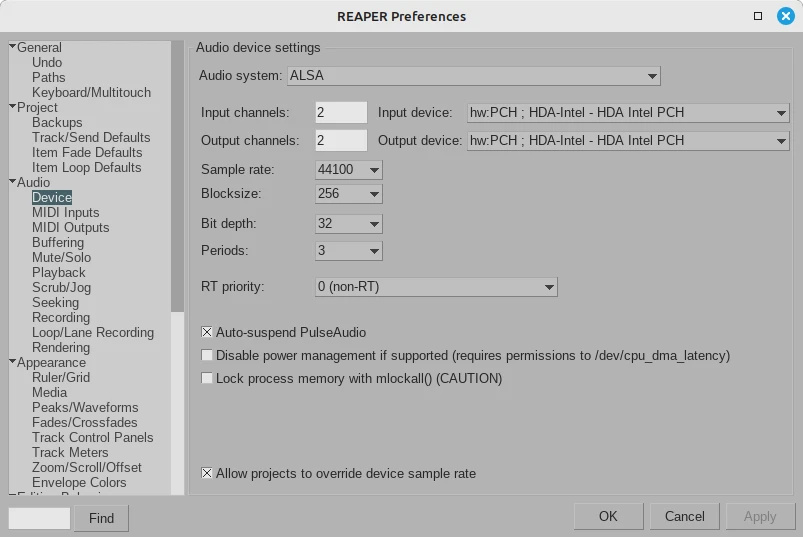
Task: Select the Project category label
Action: pos(37,108)
